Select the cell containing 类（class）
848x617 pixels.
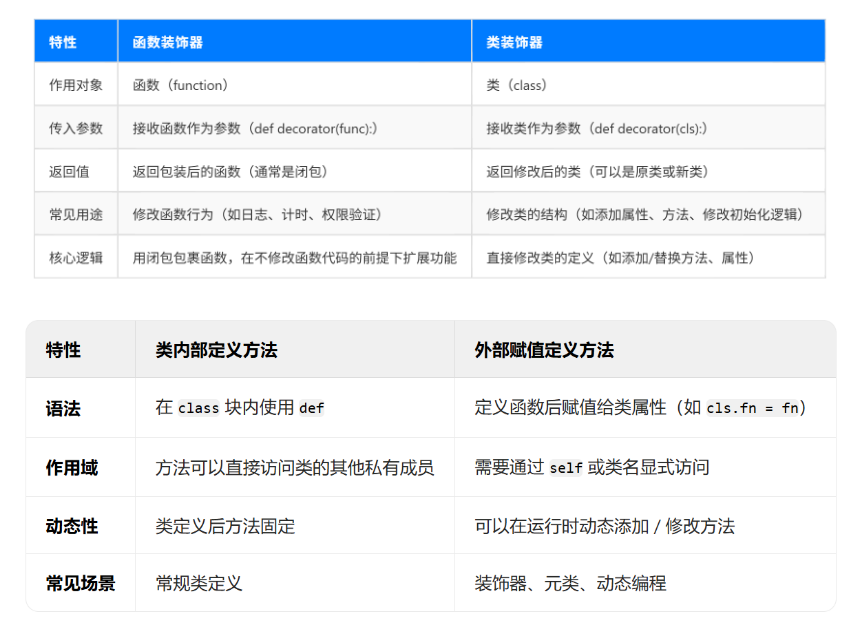click(518, 85)
